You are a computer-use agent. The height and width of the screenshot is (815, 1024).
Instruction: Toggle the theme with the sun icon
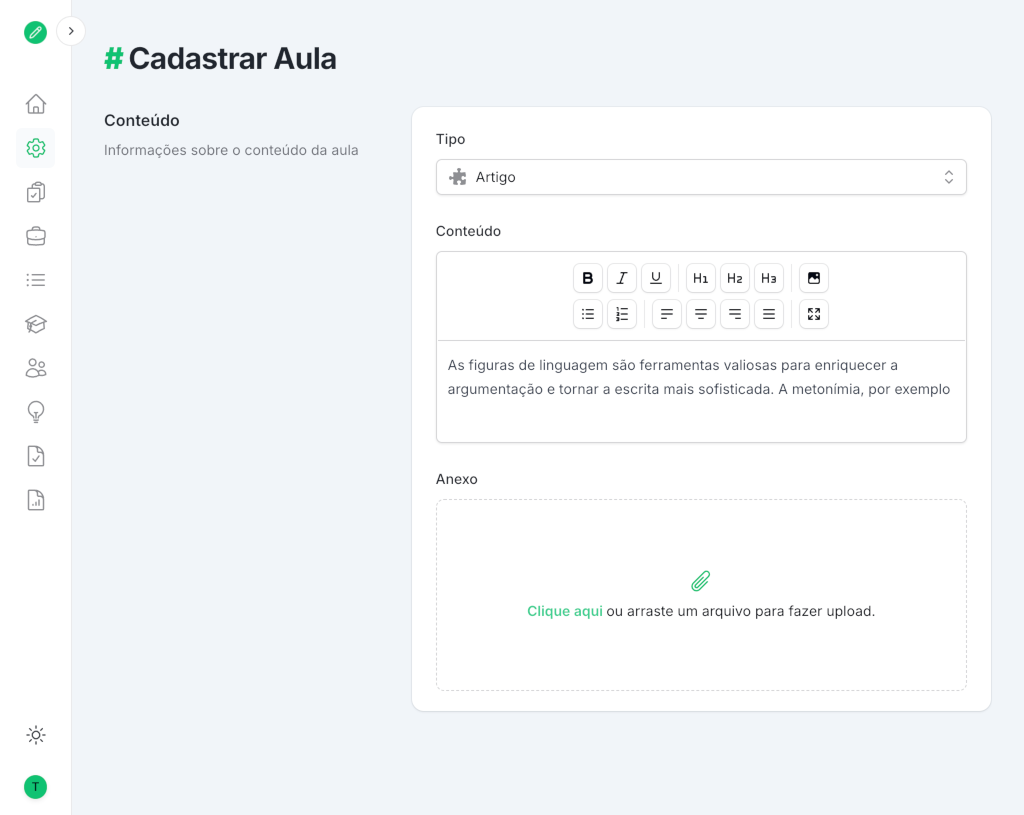click(x=35, y=735)
